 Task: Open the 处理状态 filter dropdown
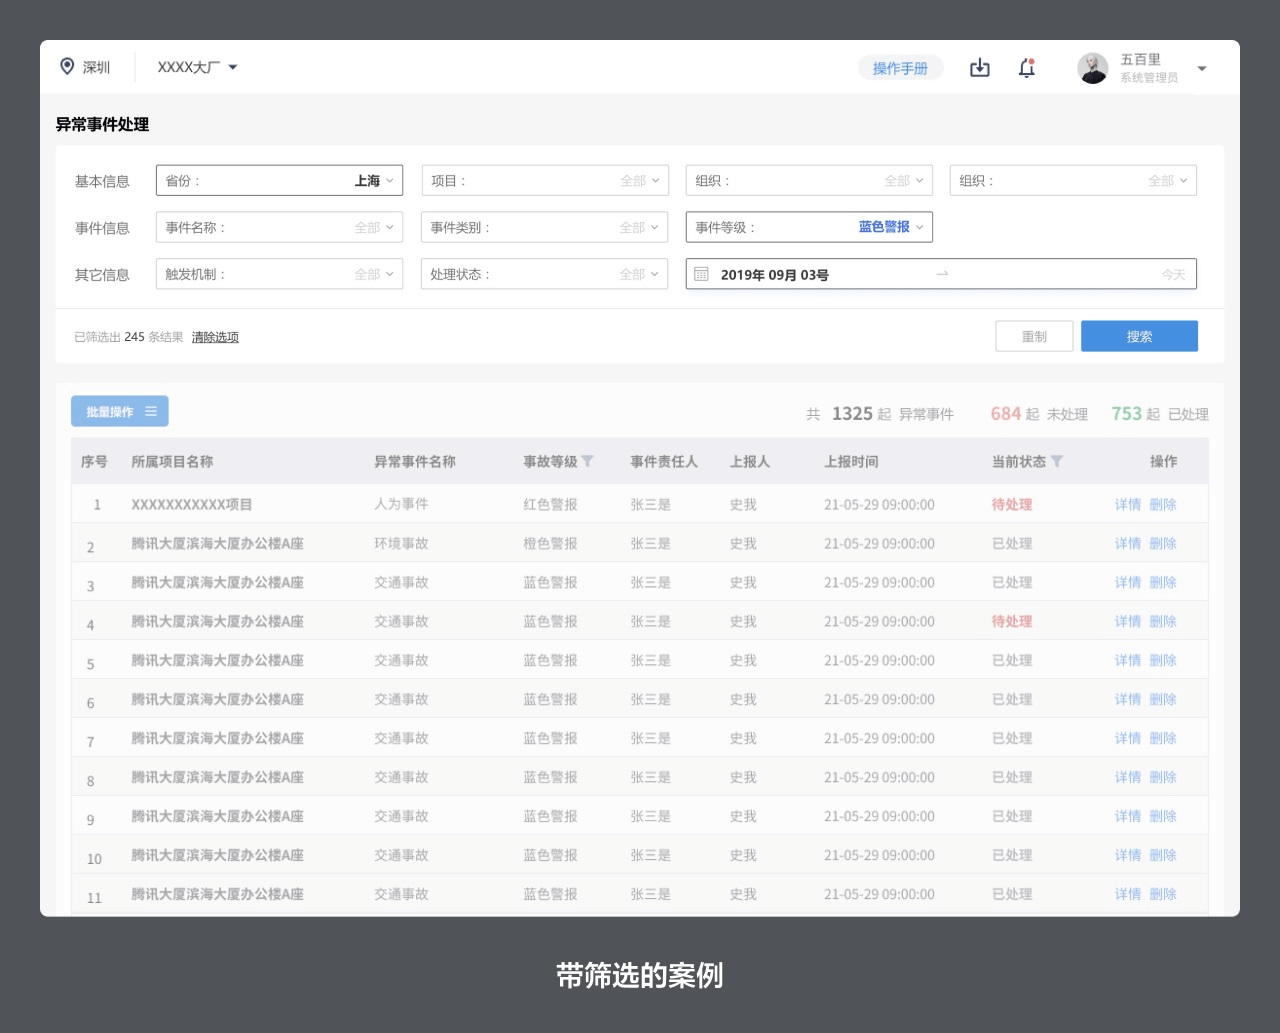coord(545,274)
